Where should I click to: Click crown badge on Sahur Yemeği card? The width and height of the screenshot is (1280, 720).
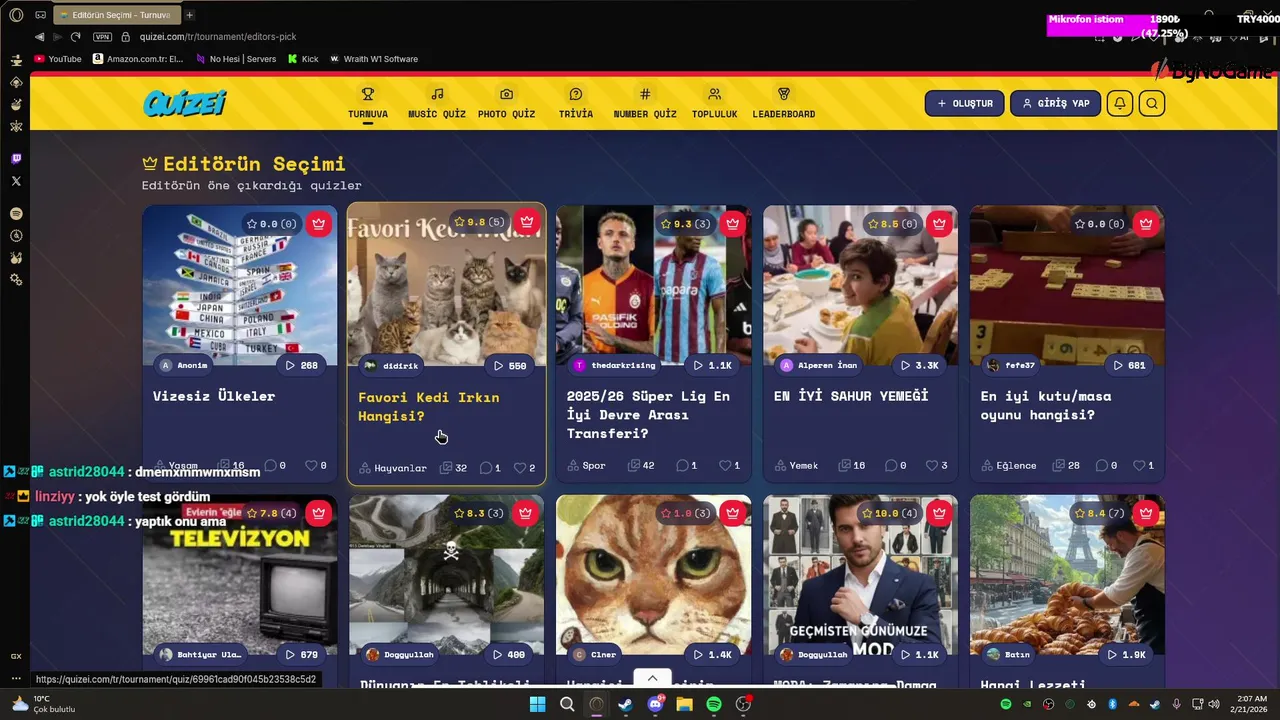pos(939,224)
